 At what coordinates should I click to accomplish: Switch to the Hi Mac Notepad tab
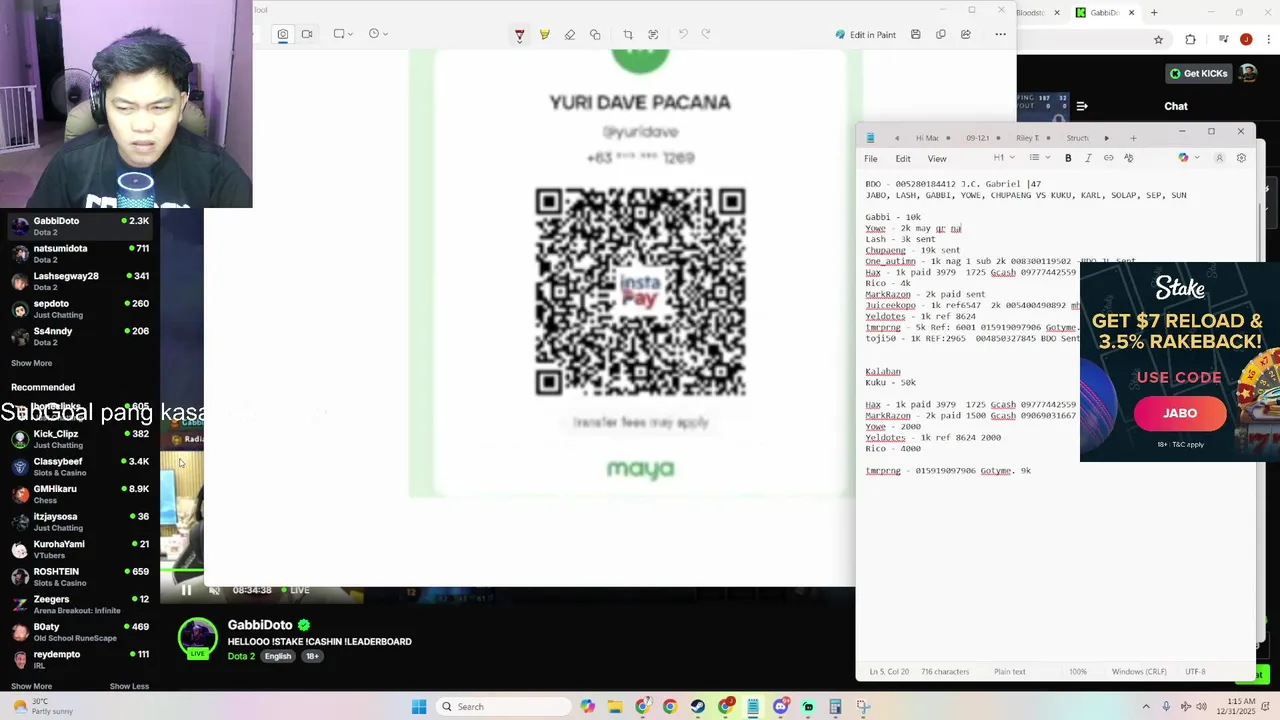tap(927, 138)
